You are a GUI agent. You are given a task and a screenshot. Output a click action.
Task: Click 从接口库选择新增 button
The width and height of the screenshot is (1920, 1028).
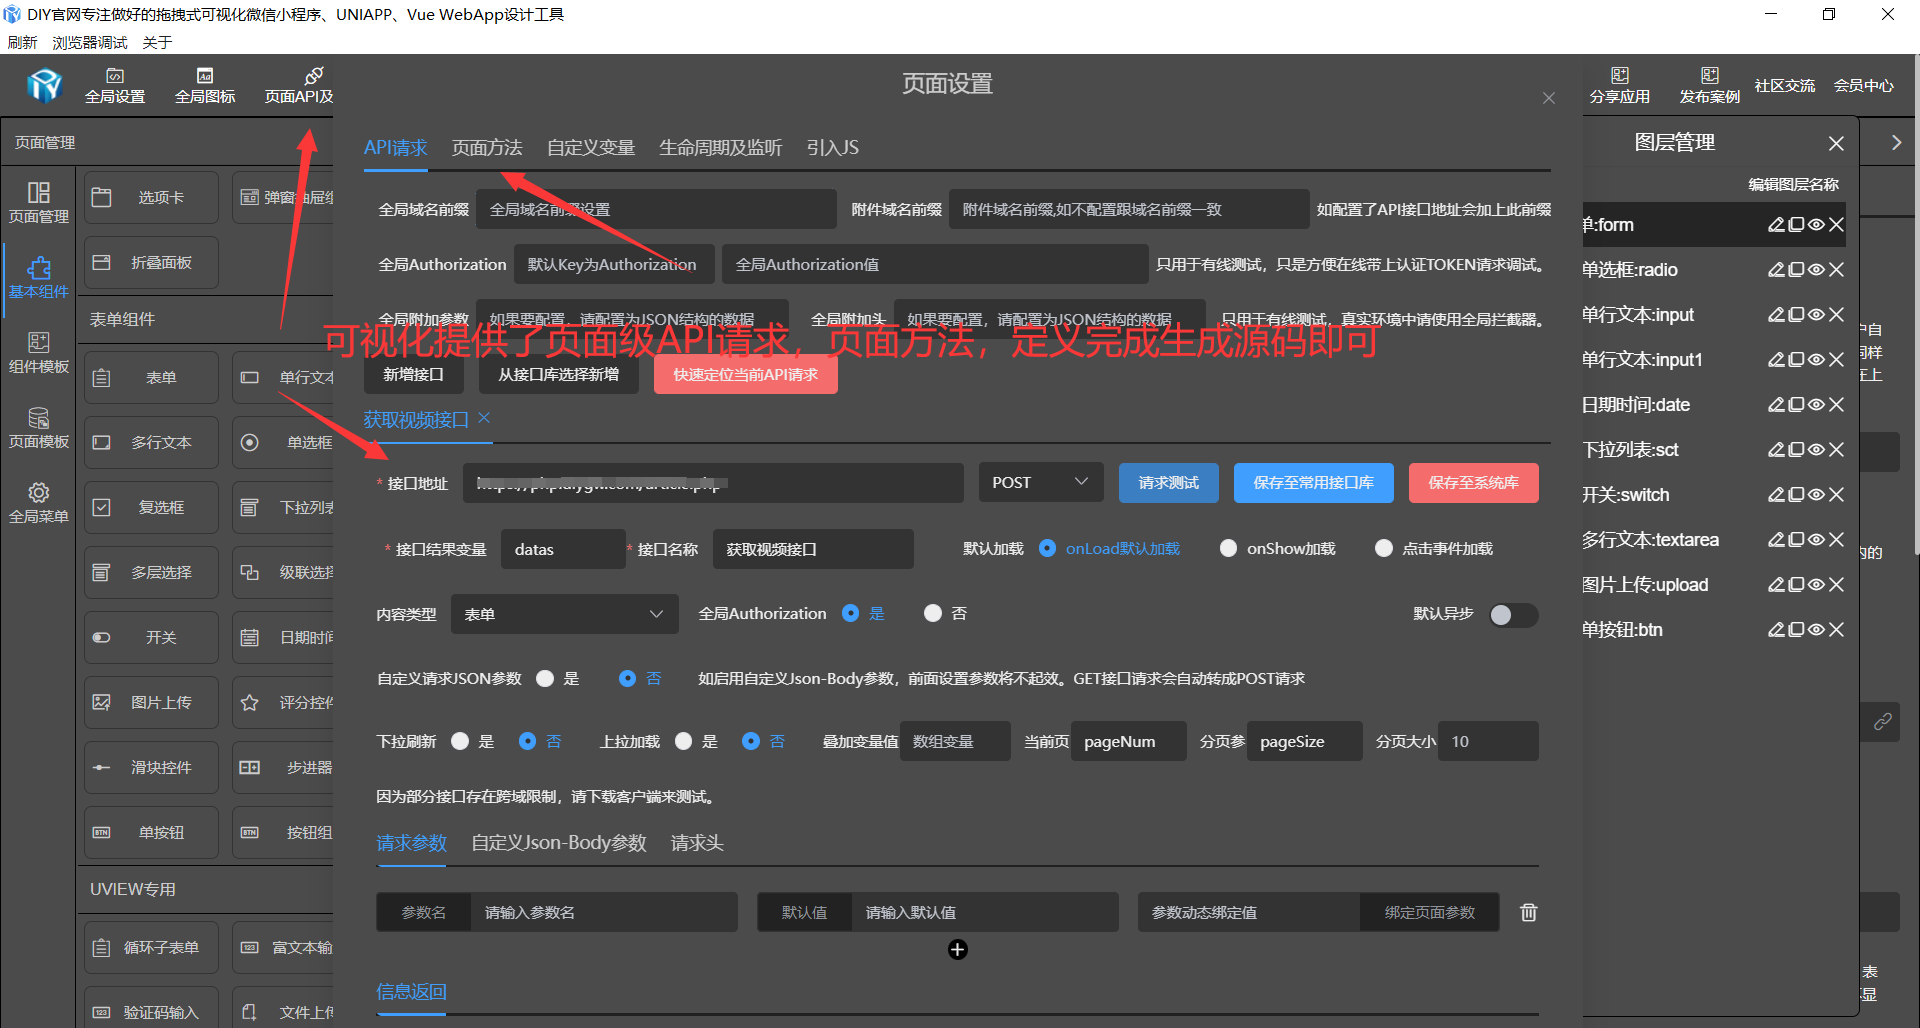click(558, 374)
